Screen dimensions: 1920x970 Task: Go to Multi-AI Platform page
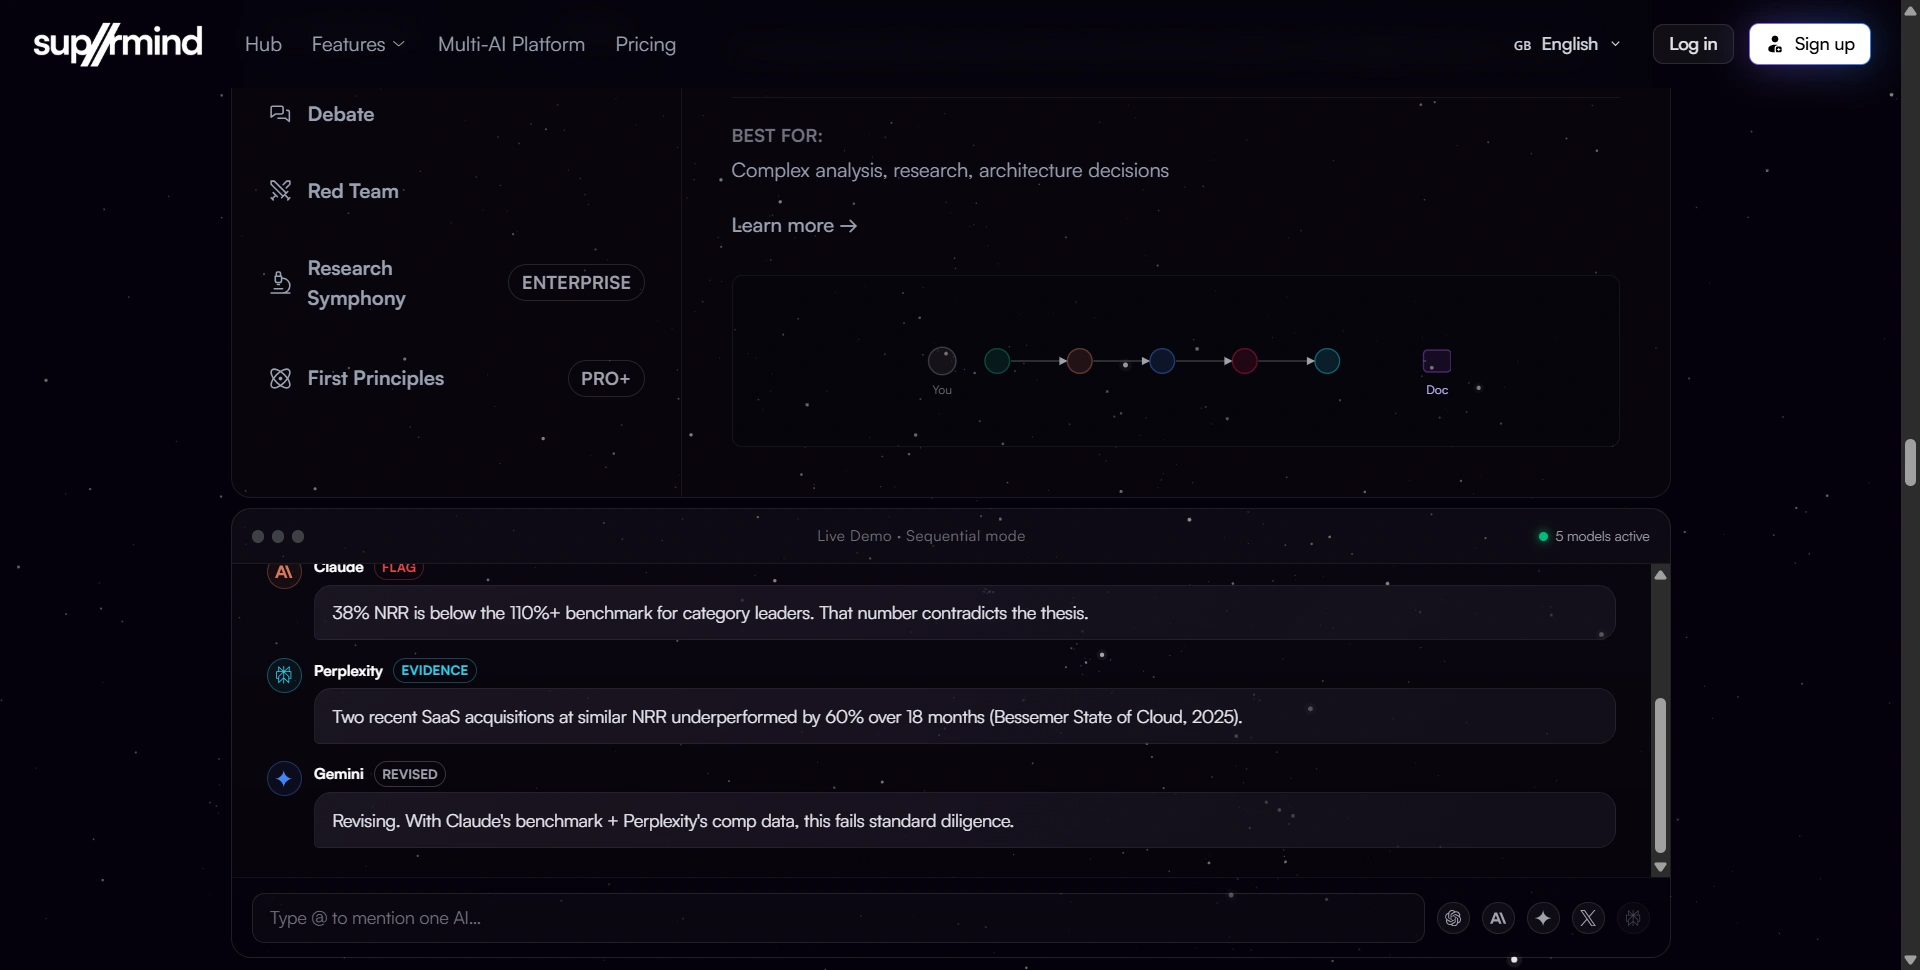tap(511, 44)
